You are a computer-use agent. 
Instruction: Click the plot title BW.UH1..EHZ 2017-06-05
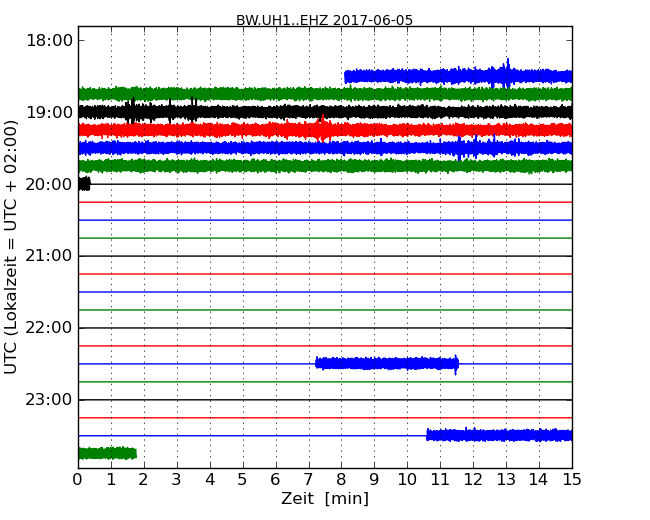324,20
